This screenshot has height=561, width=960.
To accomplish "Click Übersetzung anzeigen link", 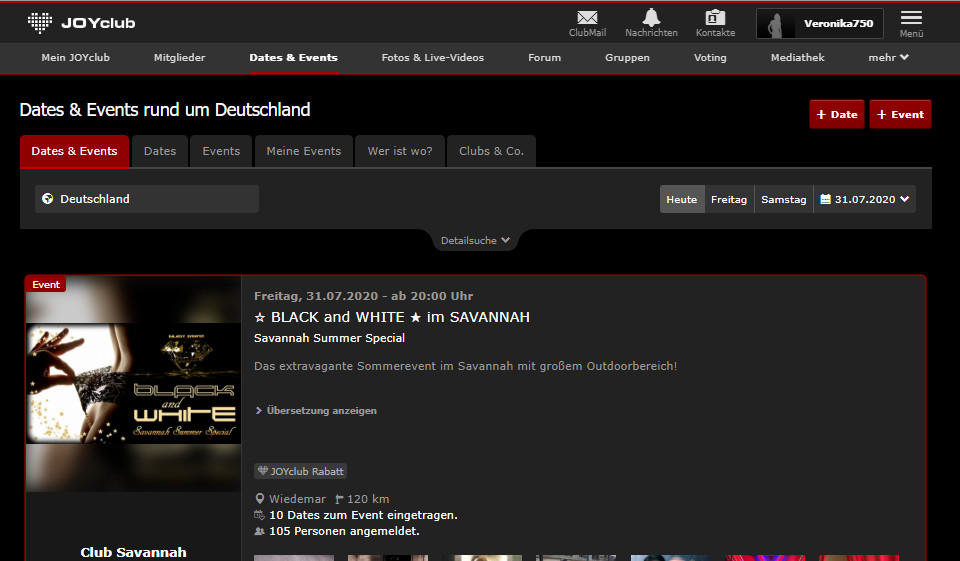I will 321,410.
